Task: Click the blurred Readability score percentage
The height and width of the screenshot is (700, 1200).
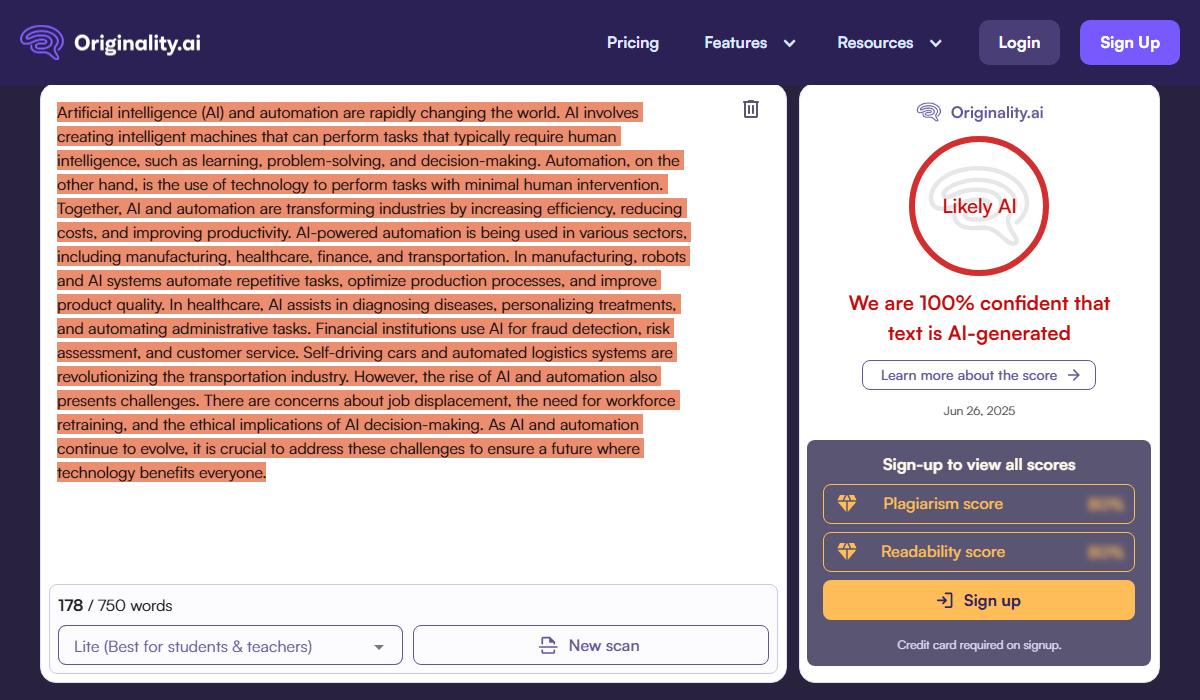Action: click(1105, 552)
